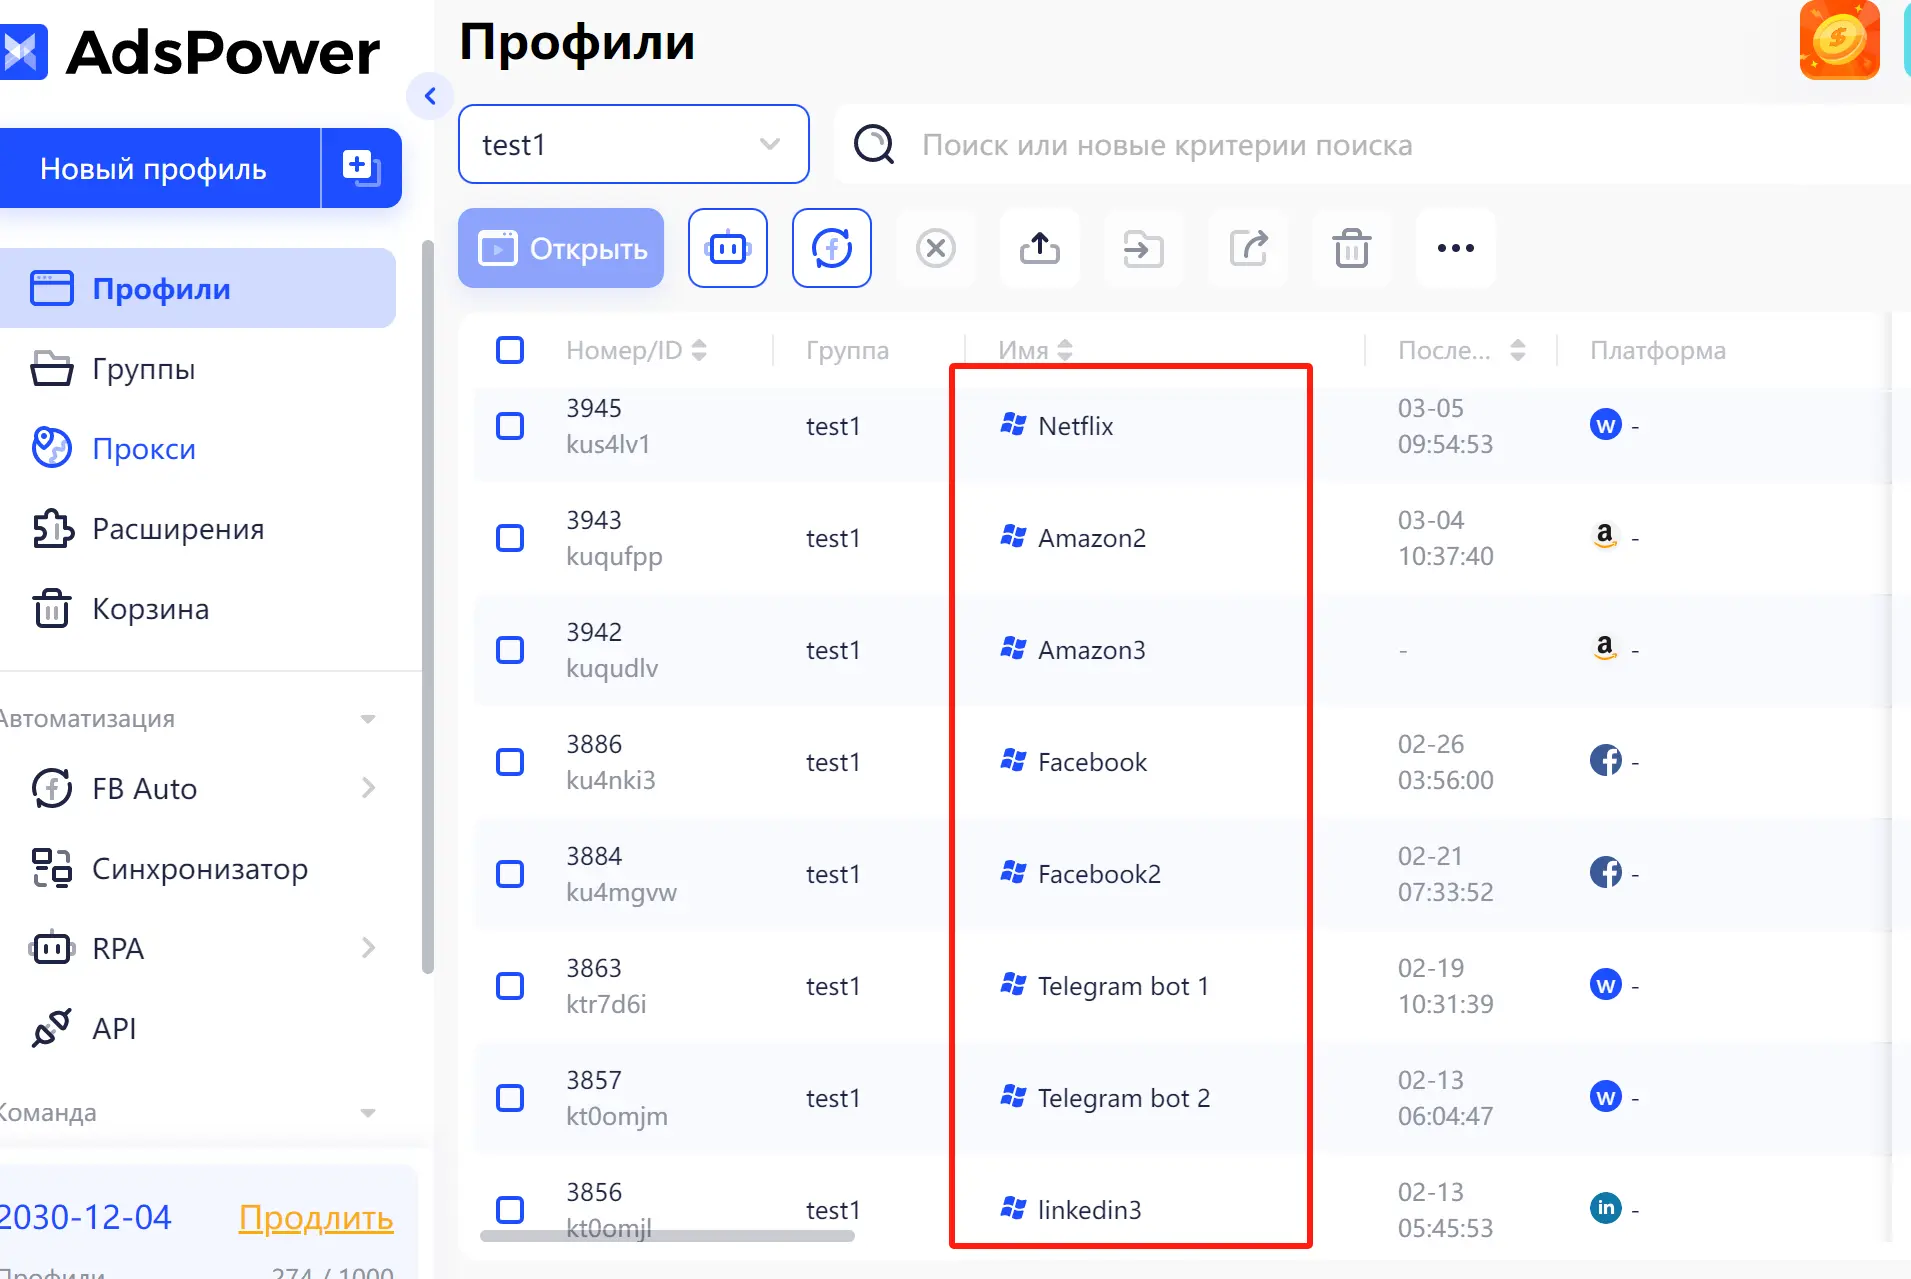Check the box for profile 3856 linkedin3
The width and height of the screenshot is (1911, 1279).
pos(510,1210)
